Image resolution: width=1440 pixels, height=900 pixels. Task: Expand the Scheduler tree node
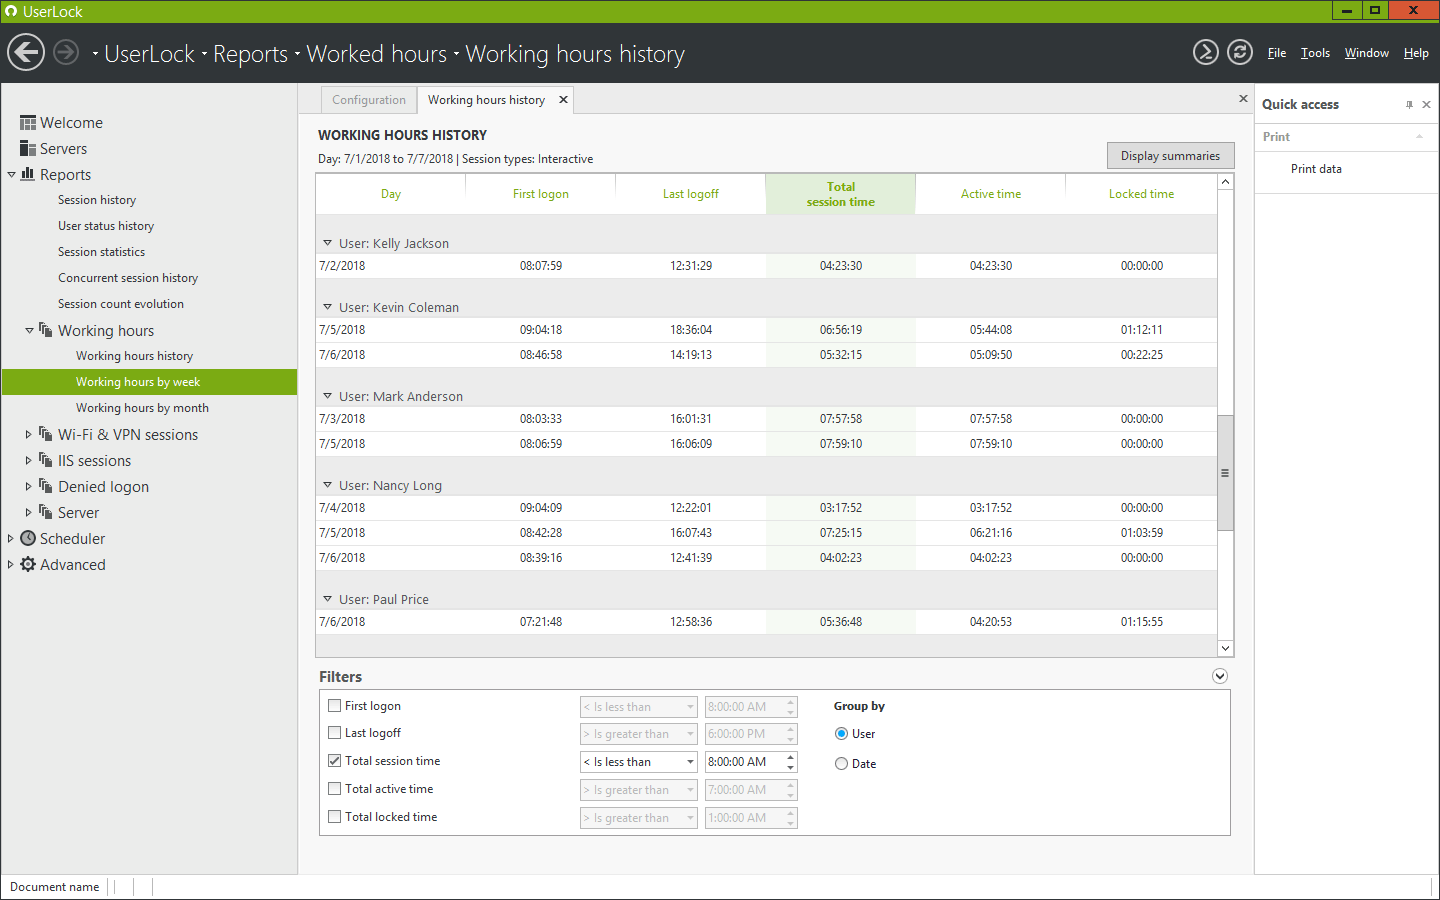click(x=11, y=538)
